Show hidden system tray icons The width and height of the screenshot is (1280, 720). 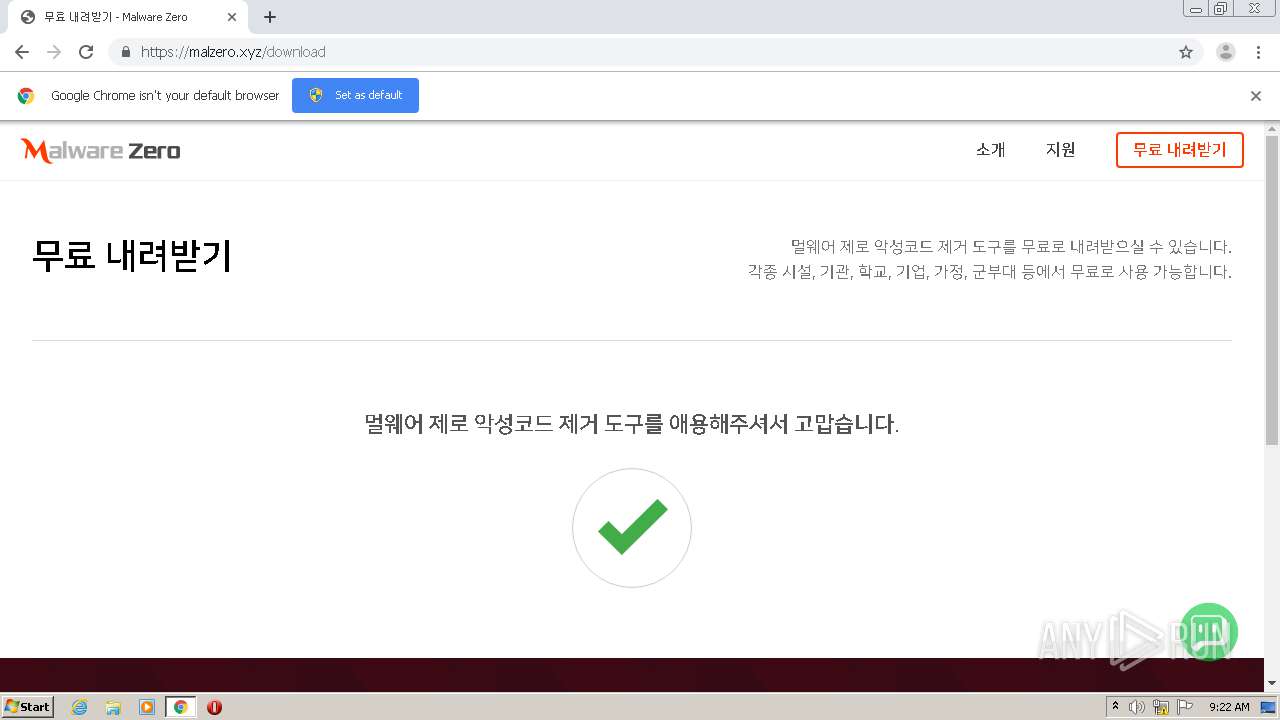1115,707
